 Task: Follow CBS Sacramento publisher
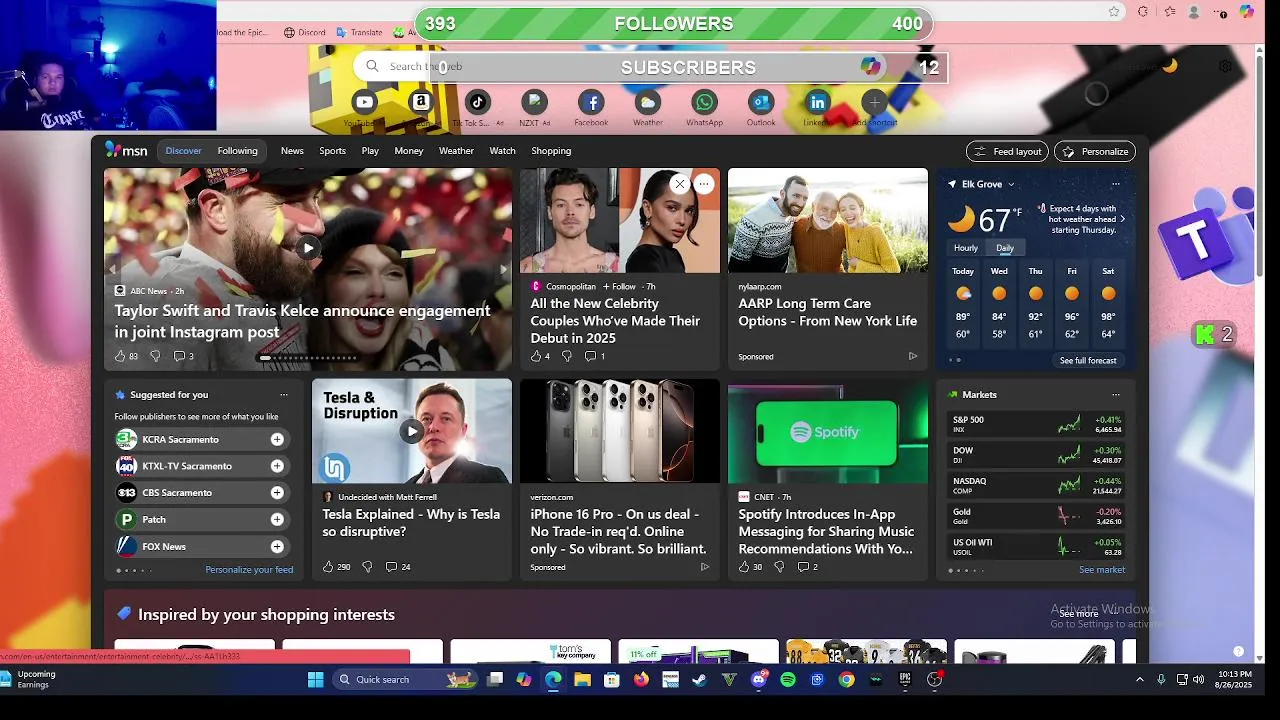[277, 493]
